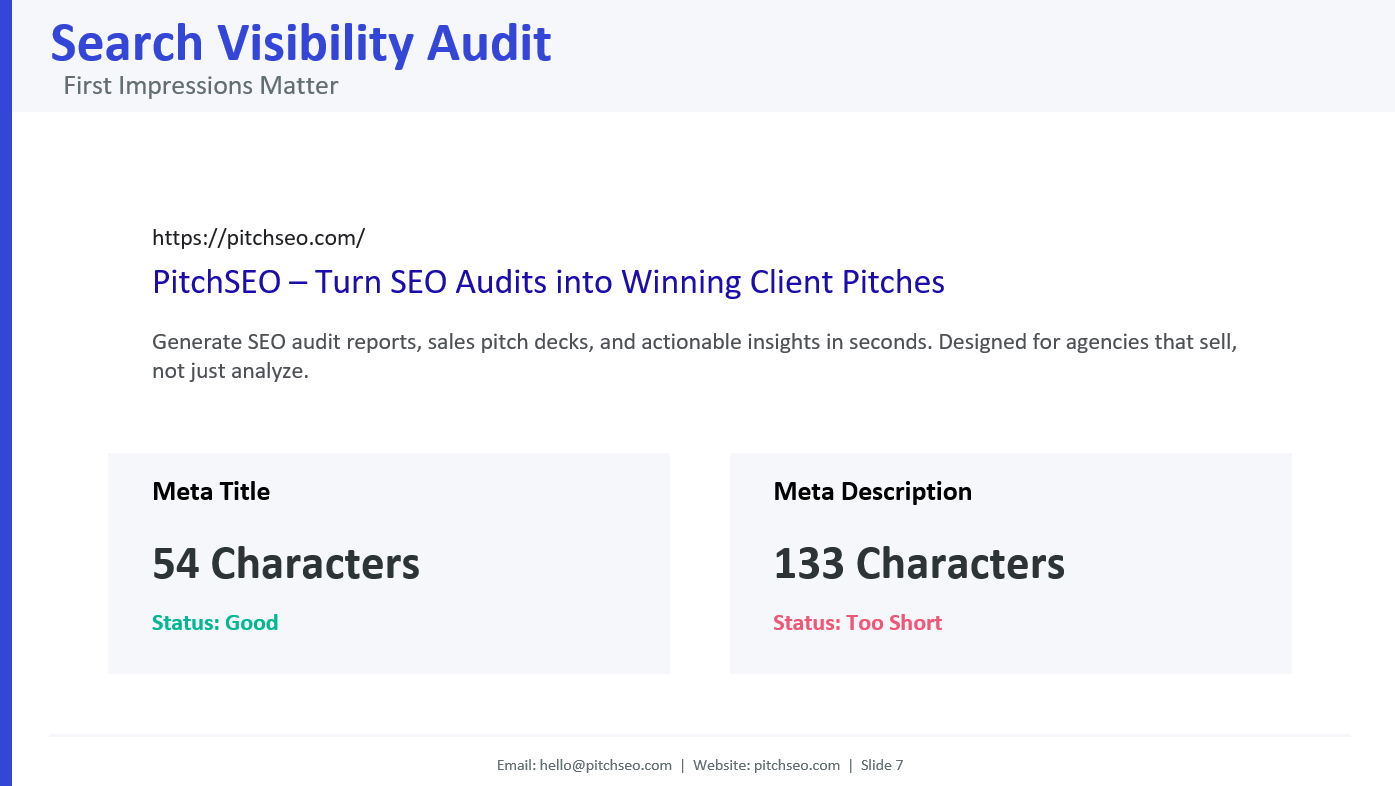Click the Slide 7 indicator
1395x786 pixels.
coord(882,765)
